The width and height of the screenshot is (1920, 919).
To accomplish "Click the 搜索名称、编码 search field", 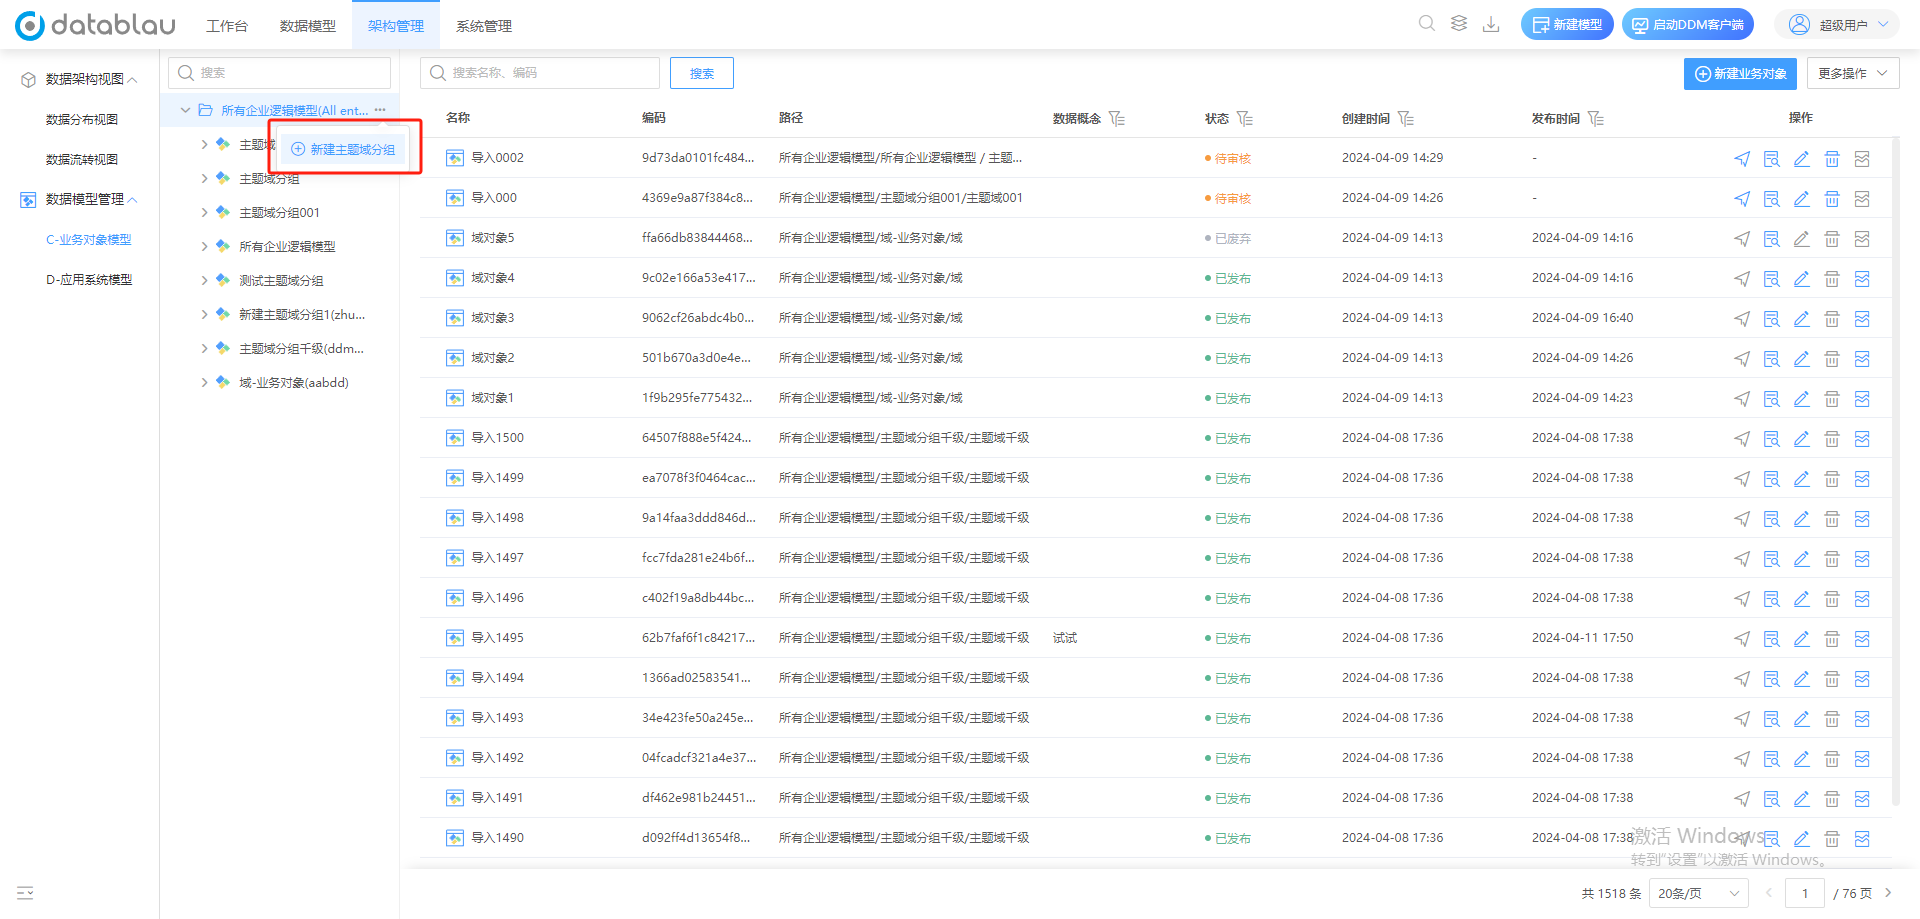I will click(x=540, y=73).
